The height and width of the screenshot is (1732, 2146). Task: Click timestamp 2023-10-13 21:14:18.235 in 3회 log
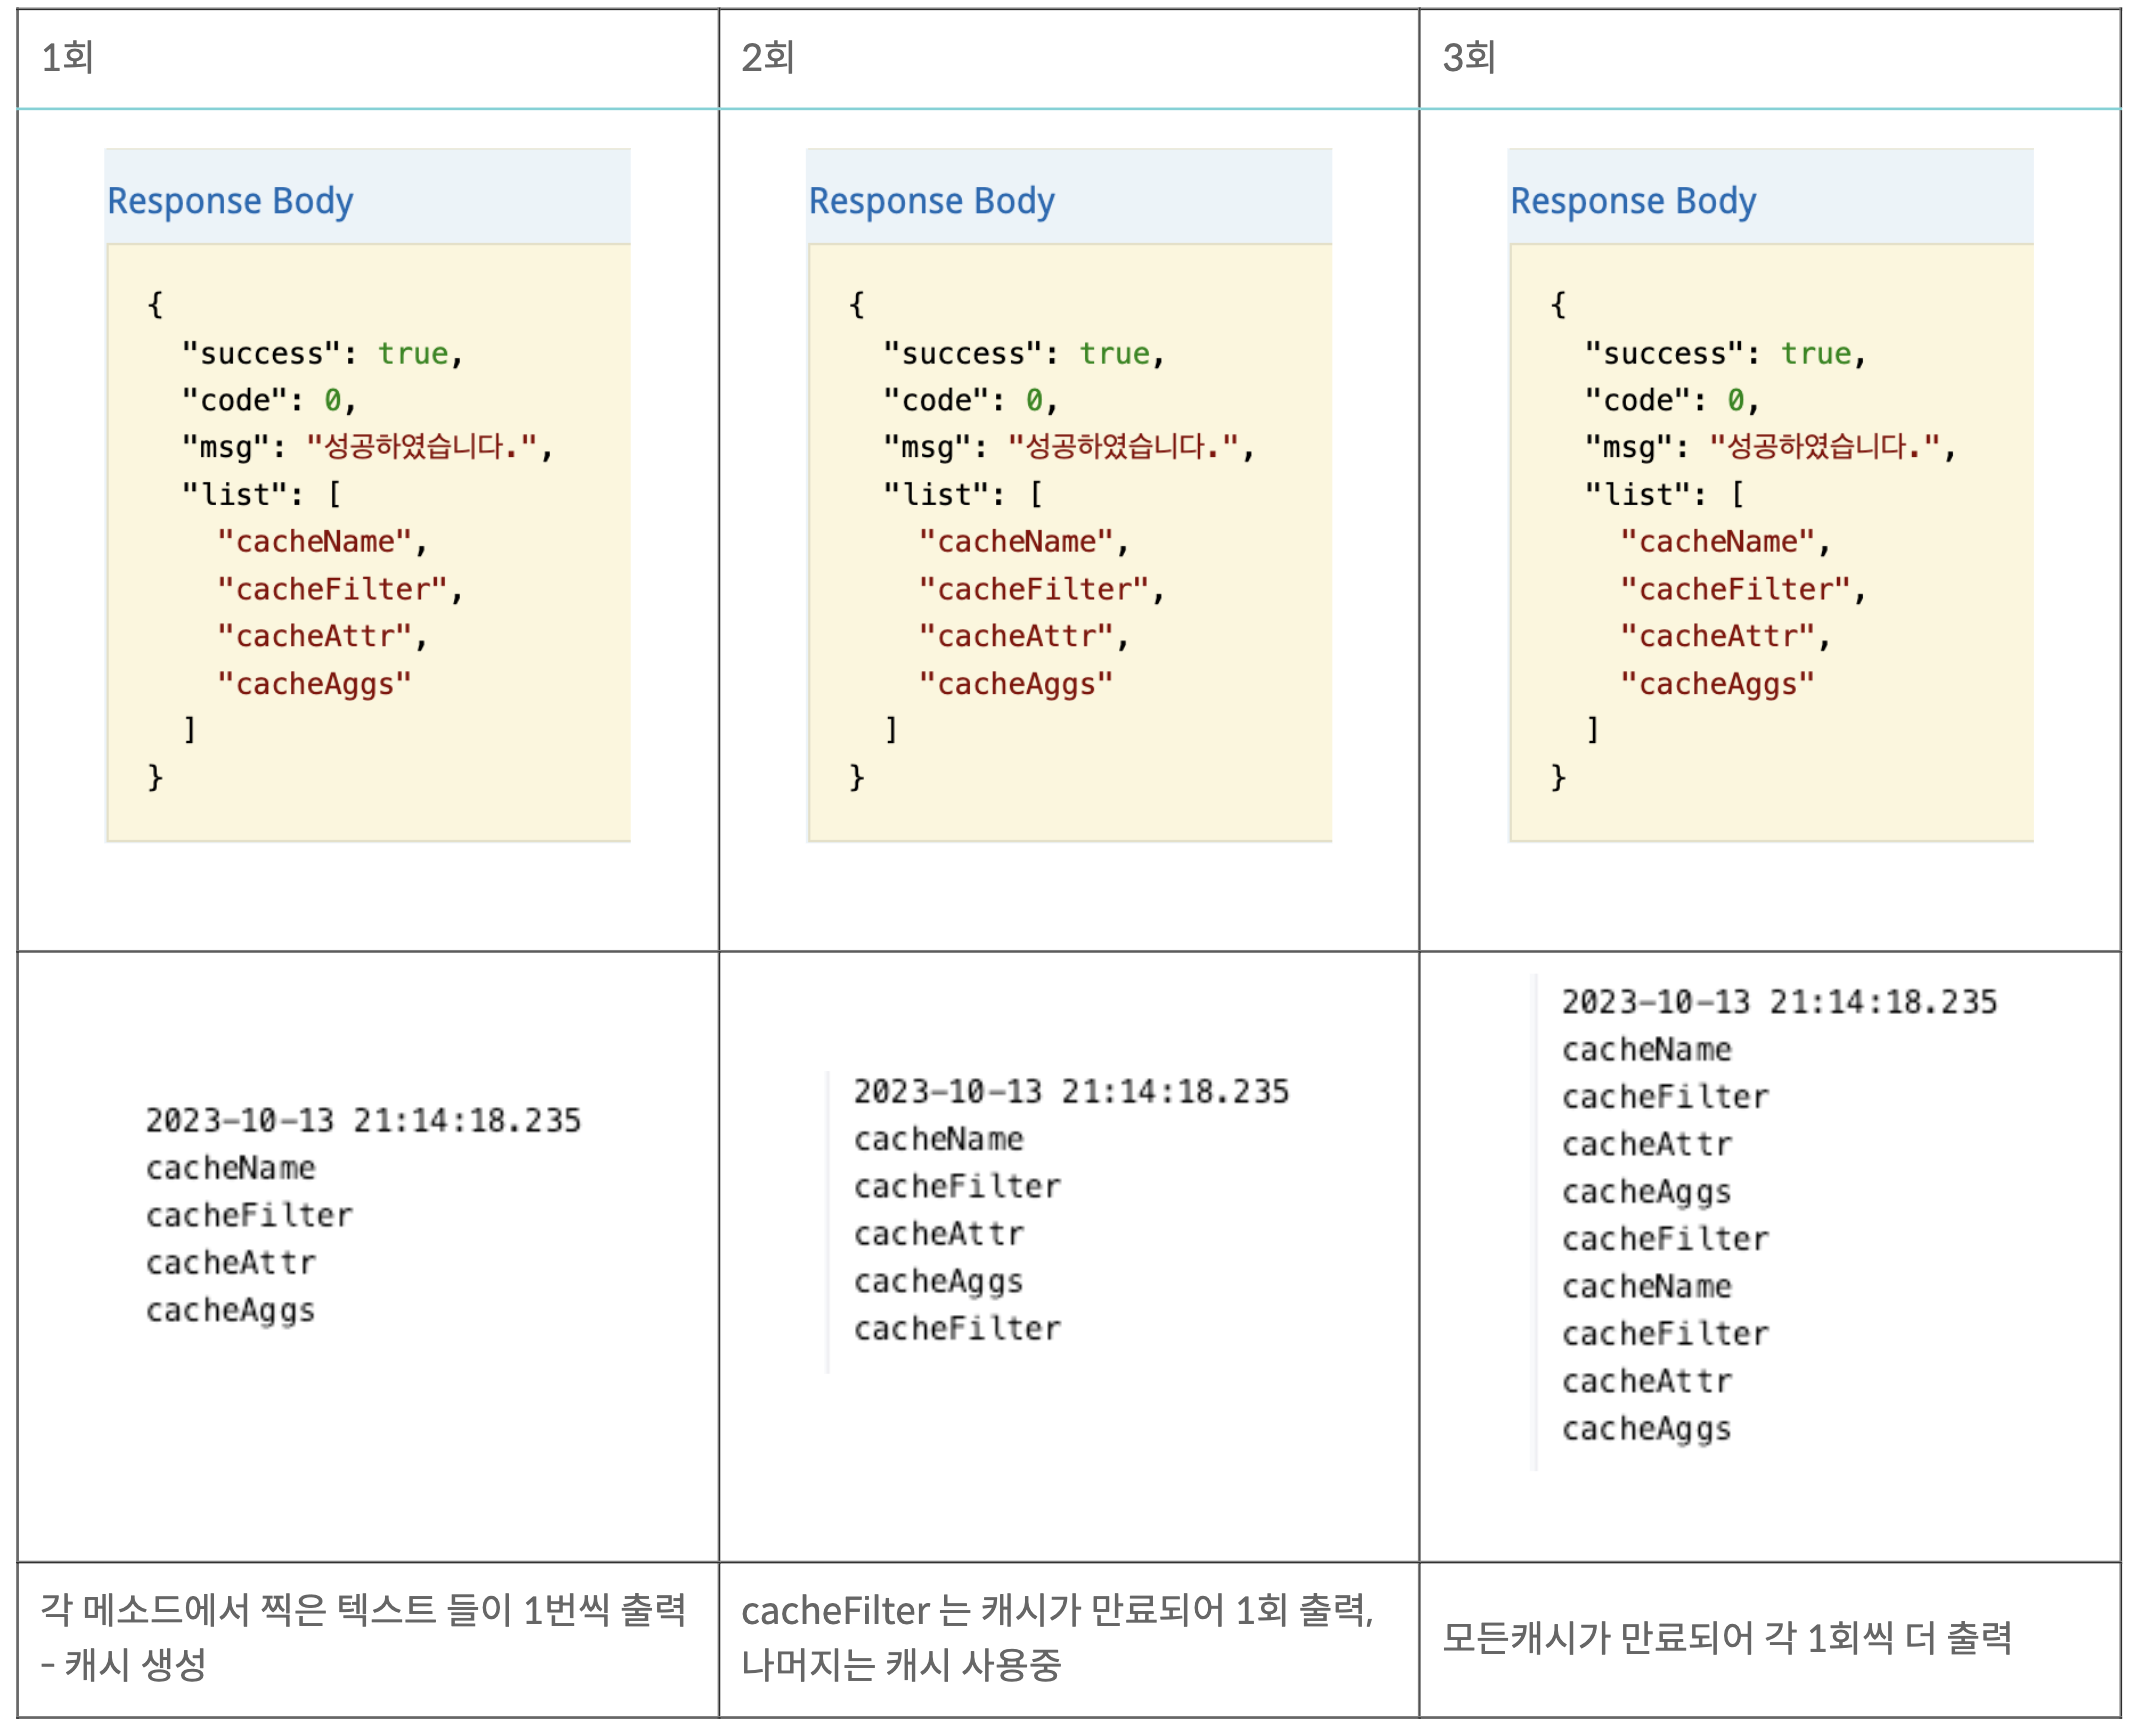tap(1779, 1002)
